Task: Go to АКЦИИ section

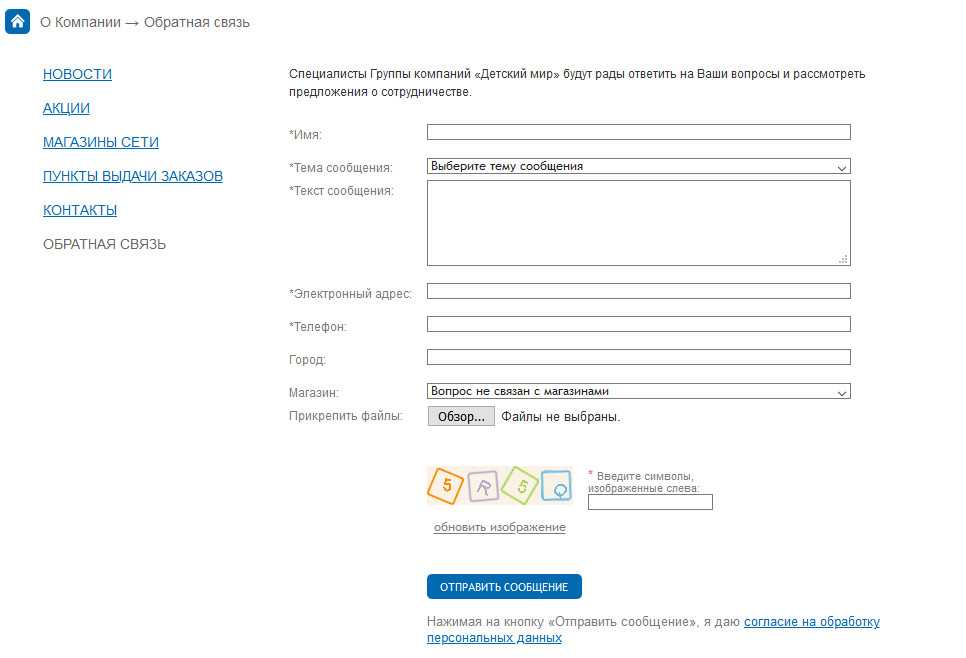Action: [x=66, y=108]
